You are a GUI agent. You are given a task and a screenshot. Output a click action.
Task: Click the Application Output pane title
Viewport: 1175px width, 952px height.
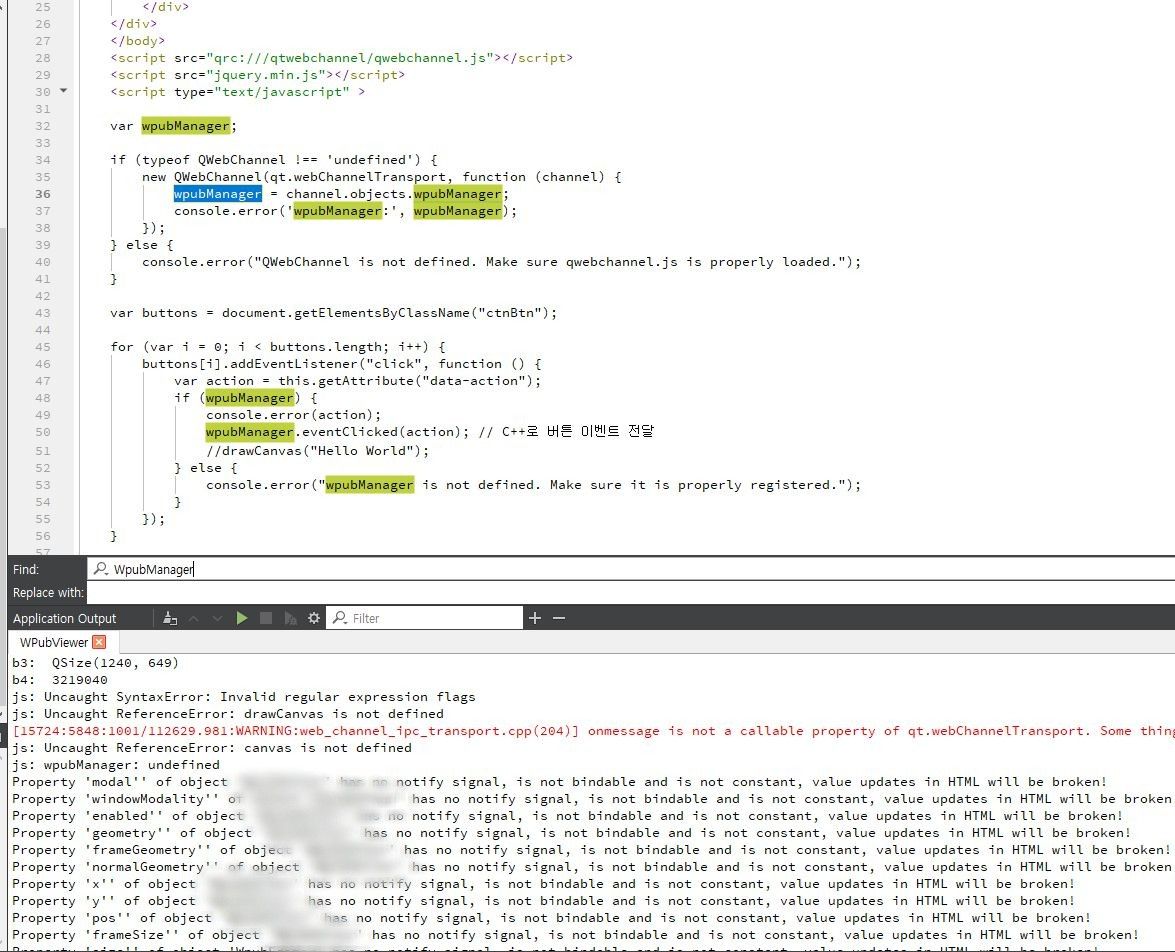click(64, 618)
